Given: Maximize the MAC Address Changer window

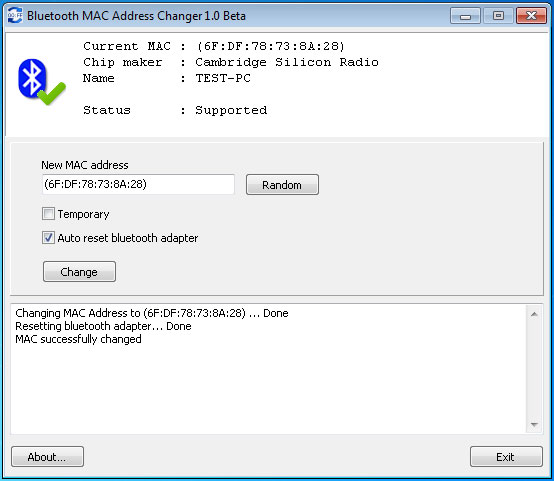Looking at the screenshot, I should tap(498, 16).
